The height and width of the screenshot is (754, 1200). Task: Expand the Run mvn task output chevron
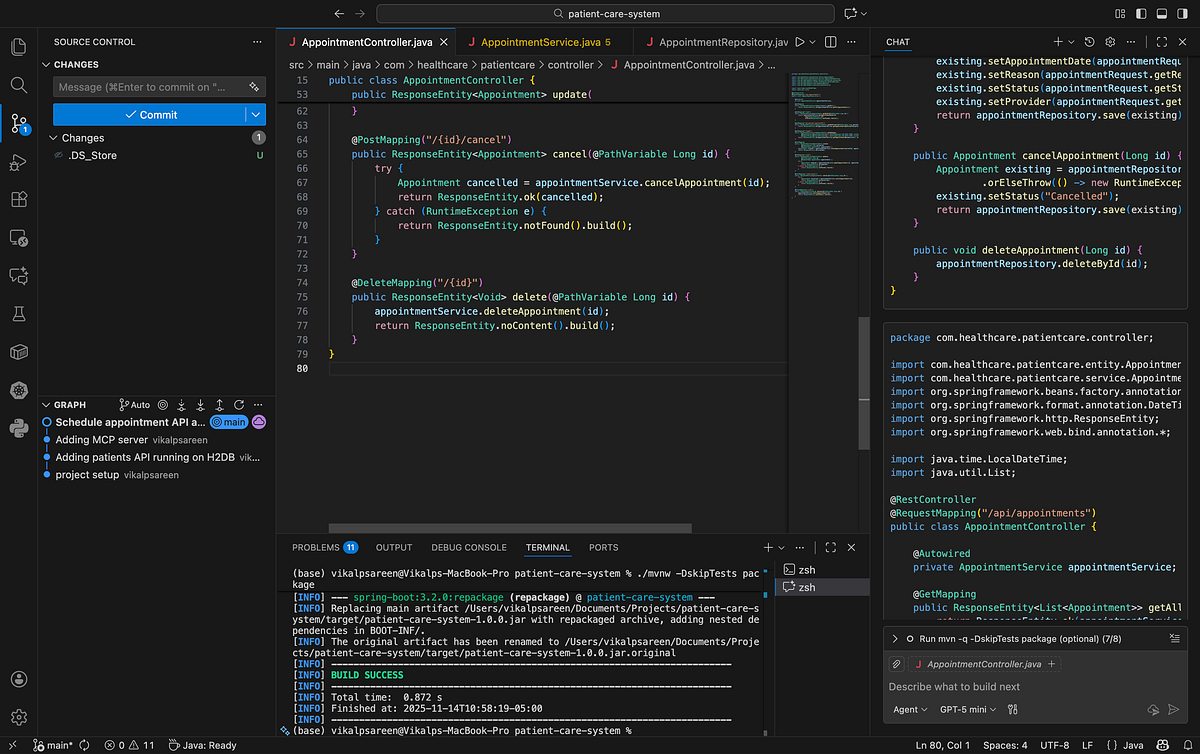(x=895, y=638)
